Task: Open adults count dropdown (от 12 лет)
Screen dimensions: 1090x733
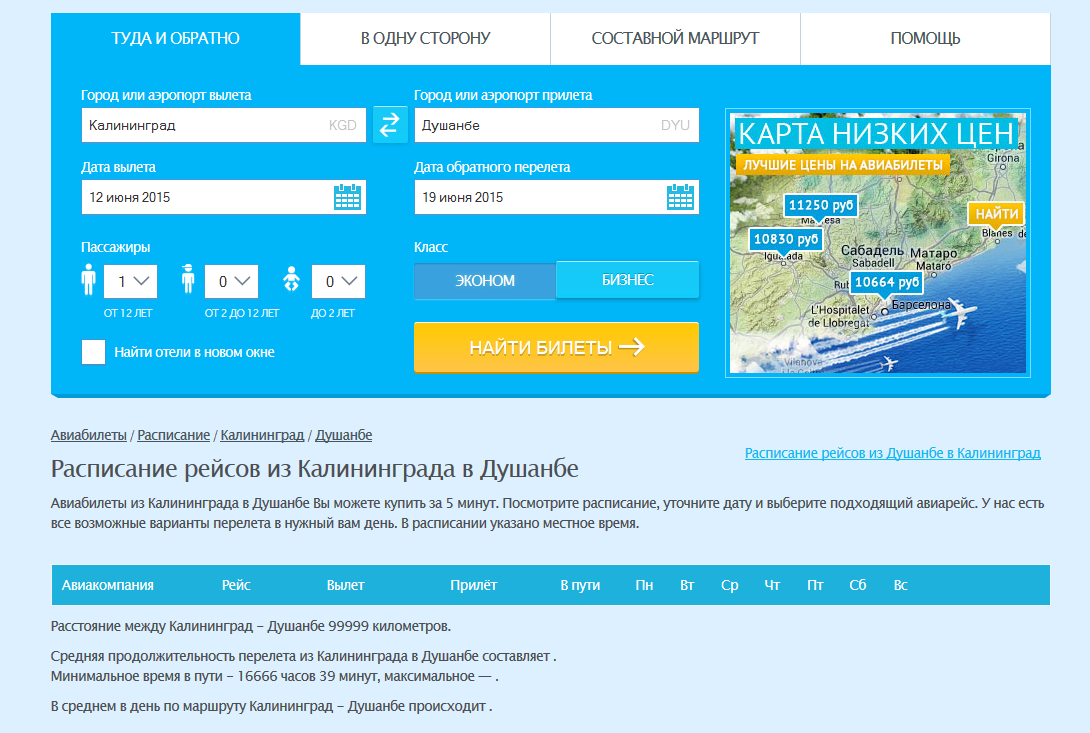Action: (x=131, y=282)
